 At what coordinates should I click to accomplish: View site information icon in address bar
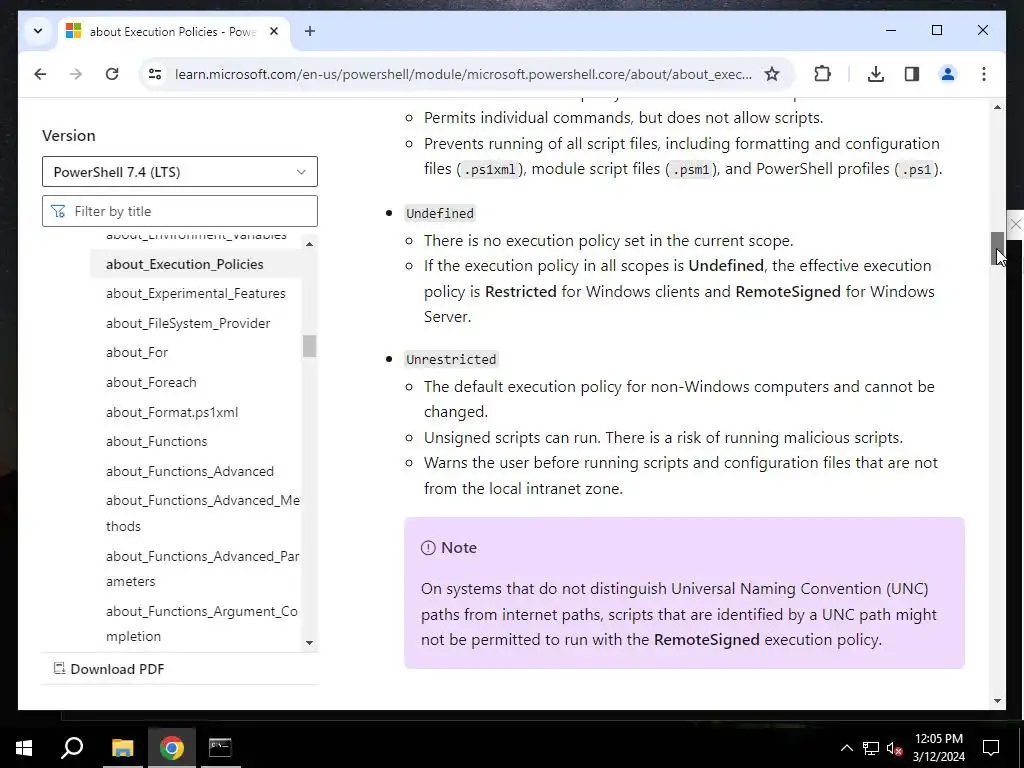click(155, 74)
